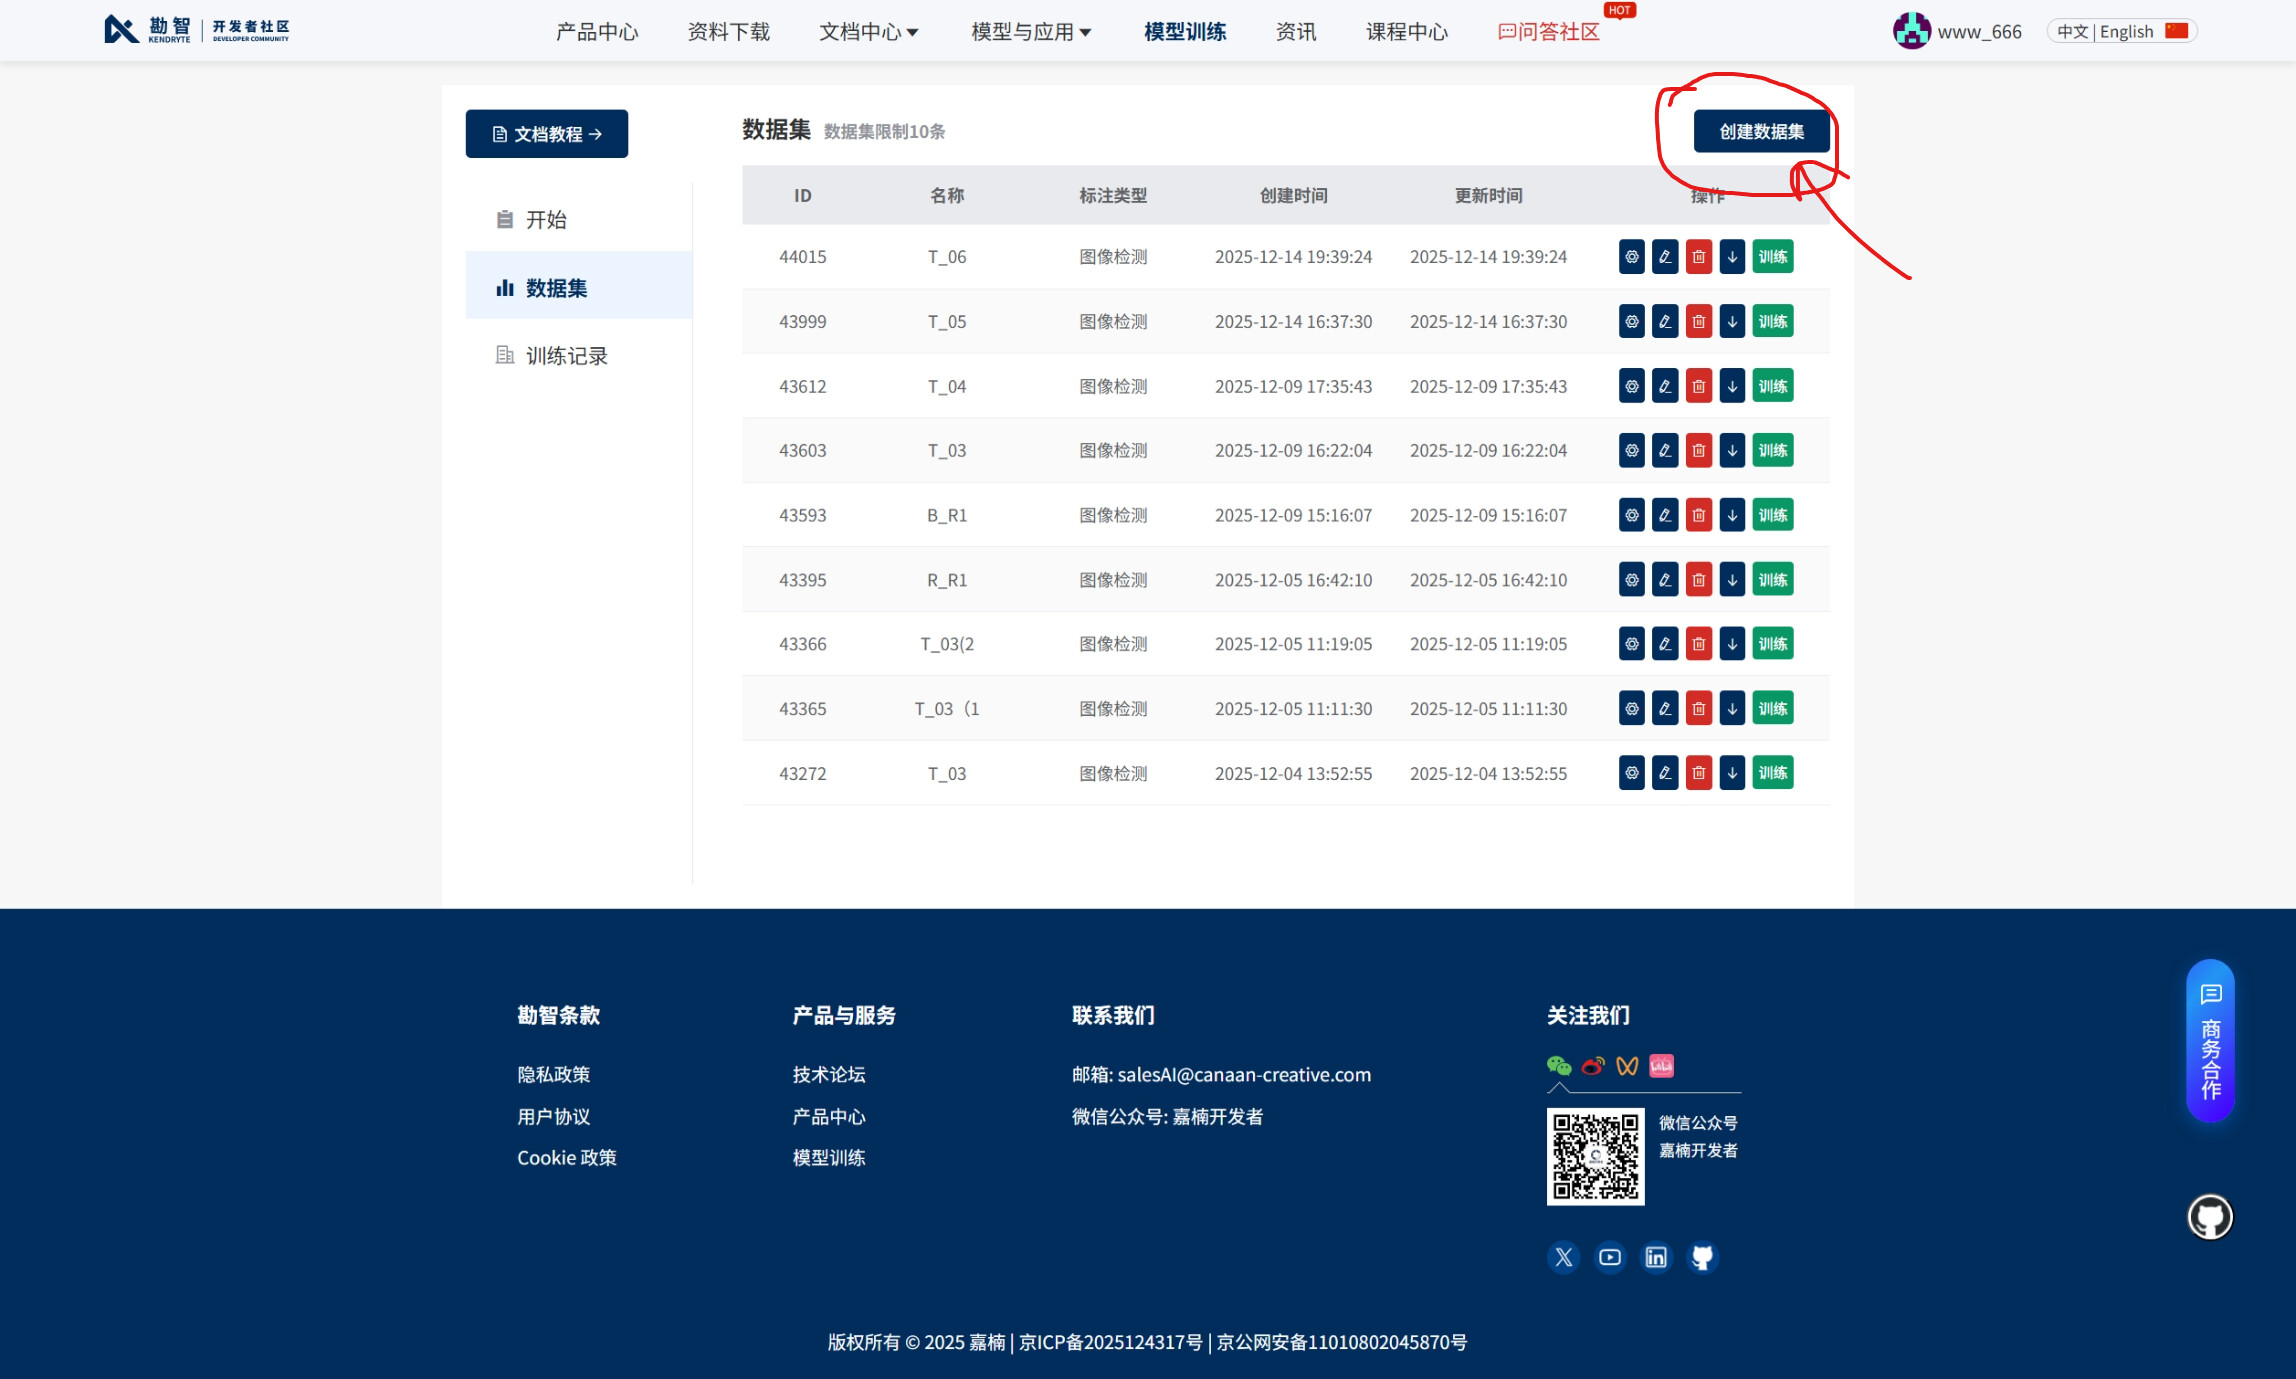Delete dataset T_04 with red trash icon

point(1698,386)
